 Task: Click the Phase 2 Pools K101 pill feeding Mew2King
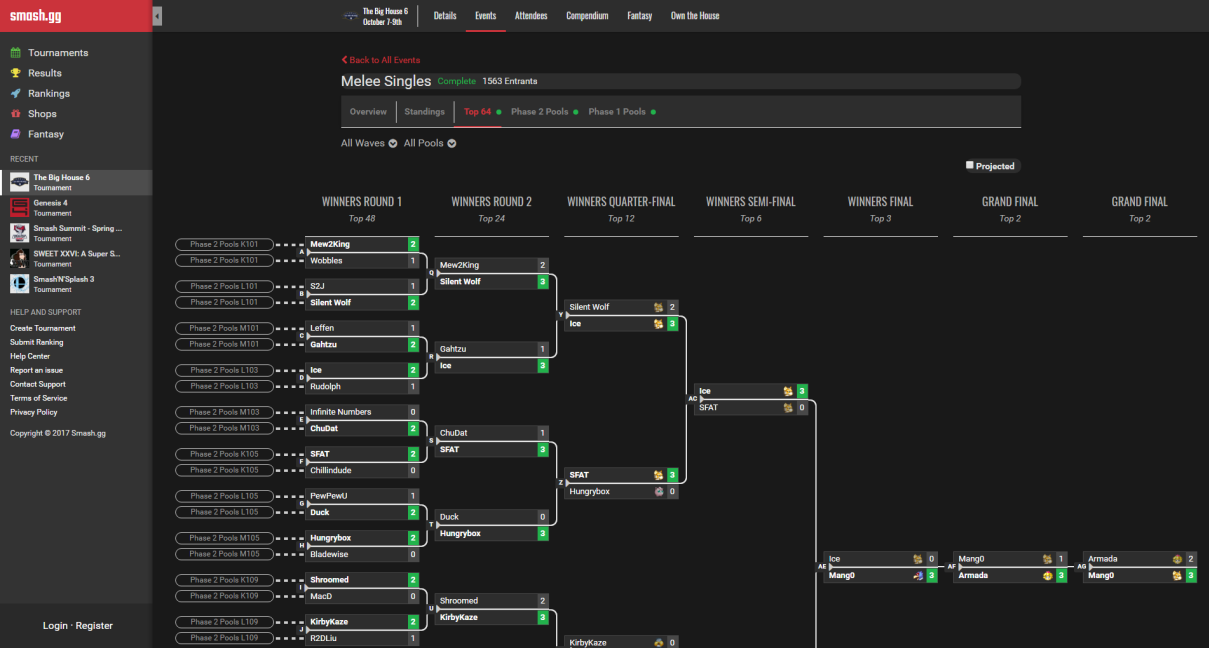click(224, 244)
